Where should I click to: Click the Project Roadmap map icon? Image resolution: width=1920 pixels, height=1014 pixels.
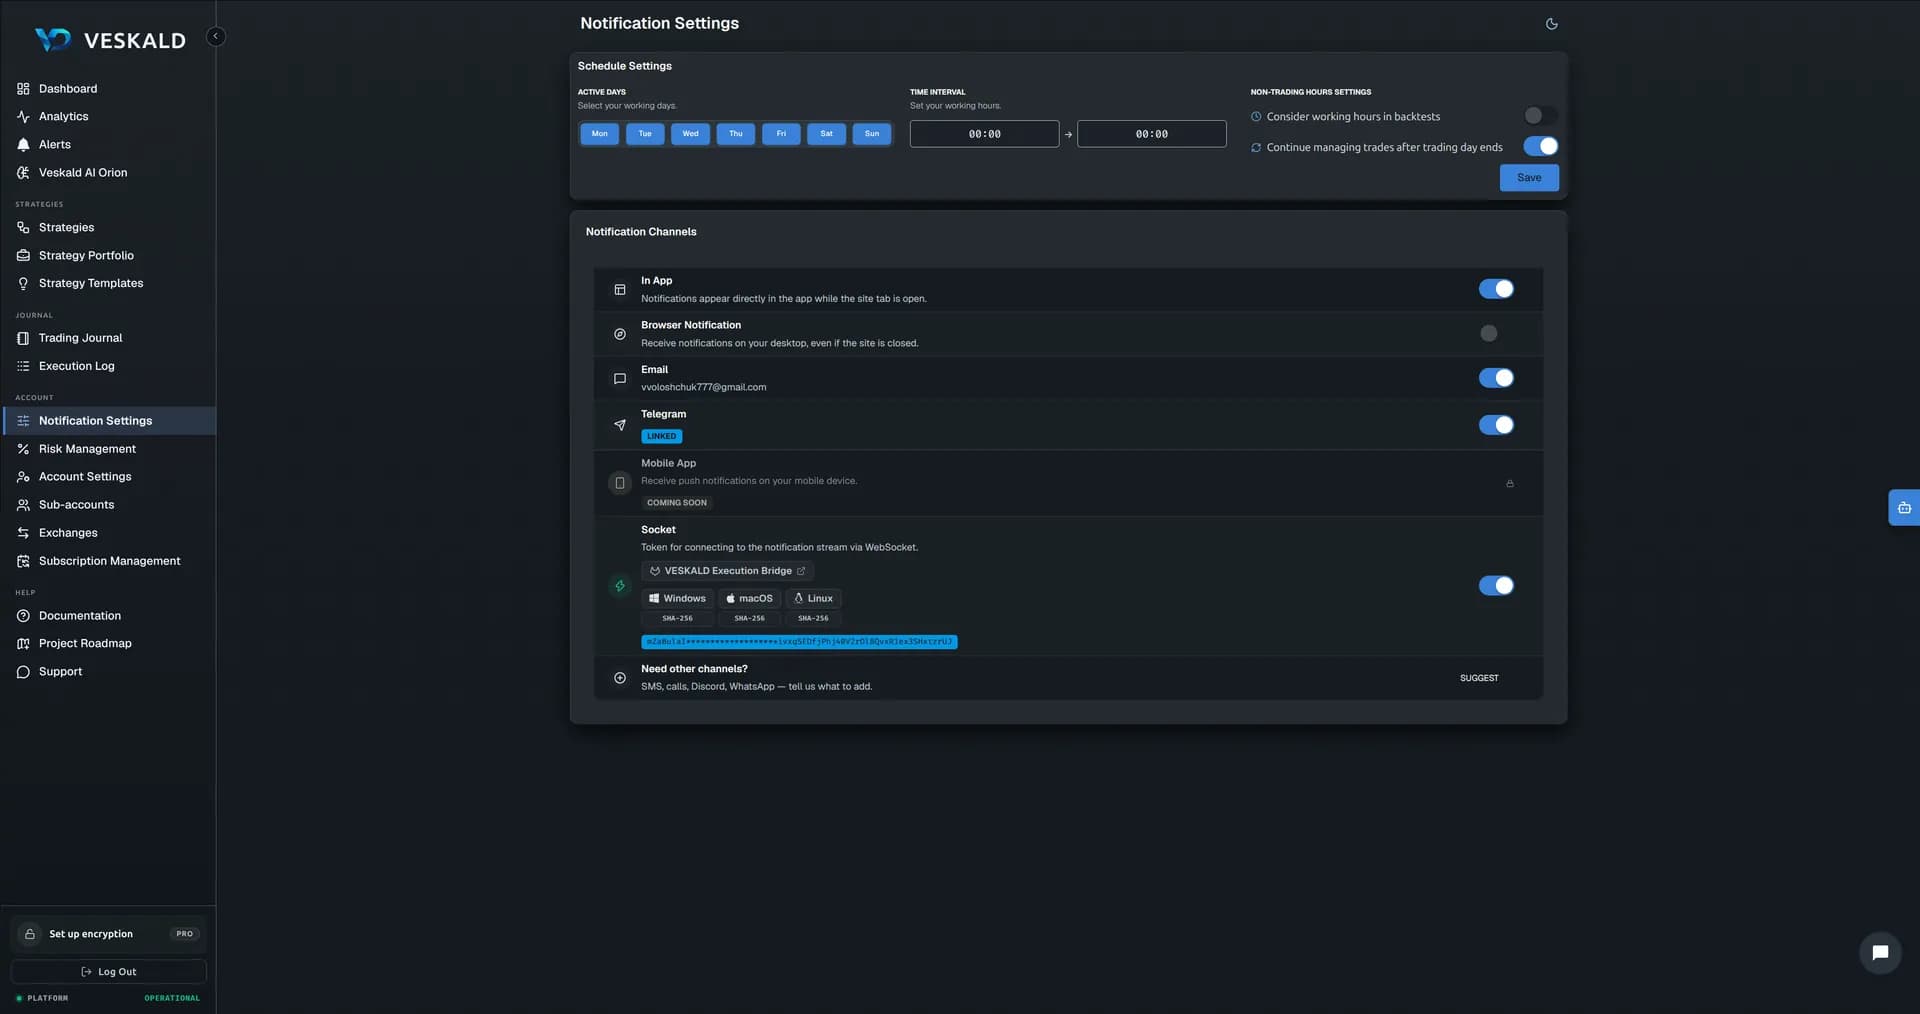click(x=23, y=644)
